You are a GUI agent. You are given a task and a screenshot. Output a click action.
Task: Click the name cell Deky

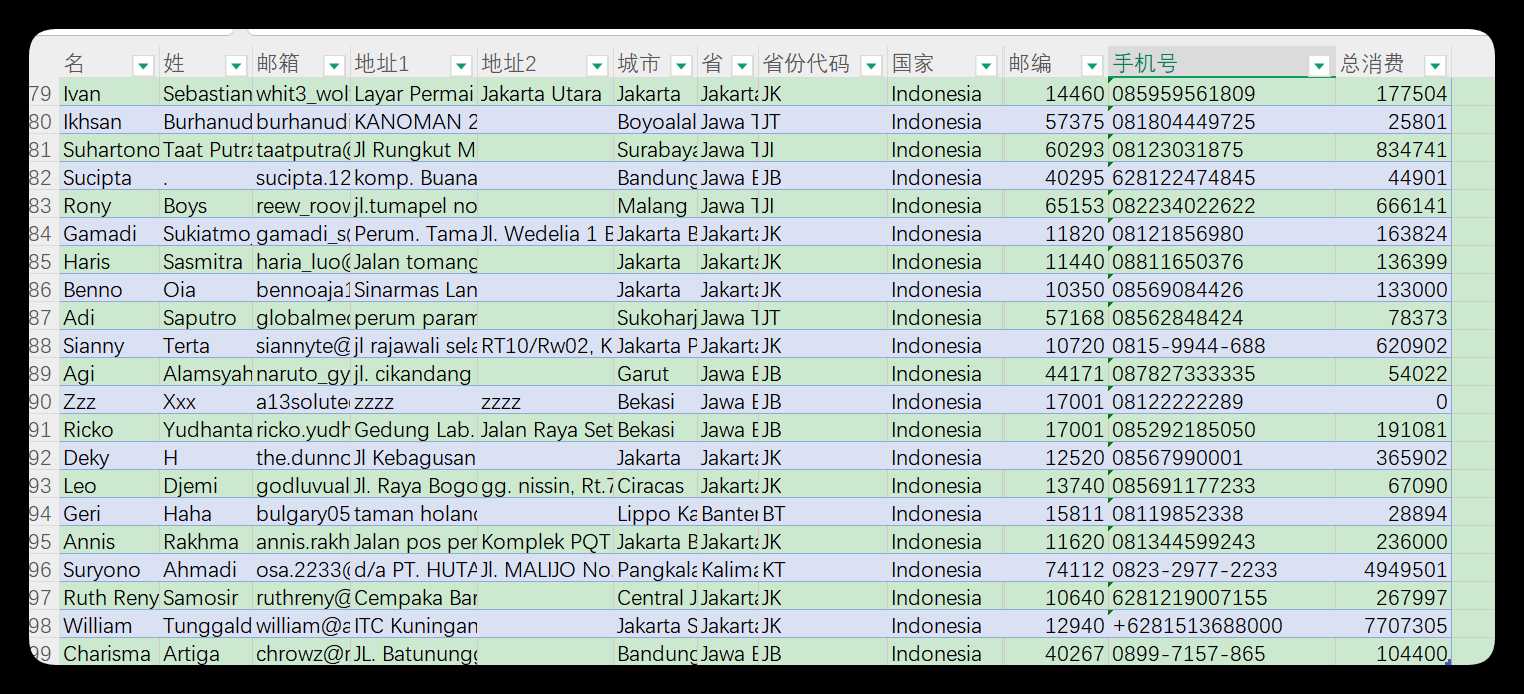(x=109, y=458)
